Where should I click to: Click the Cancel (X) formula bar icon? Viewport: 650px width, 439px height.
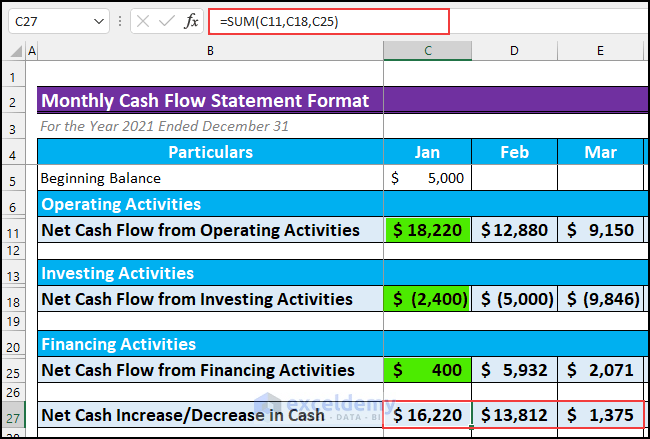point(141,21)
